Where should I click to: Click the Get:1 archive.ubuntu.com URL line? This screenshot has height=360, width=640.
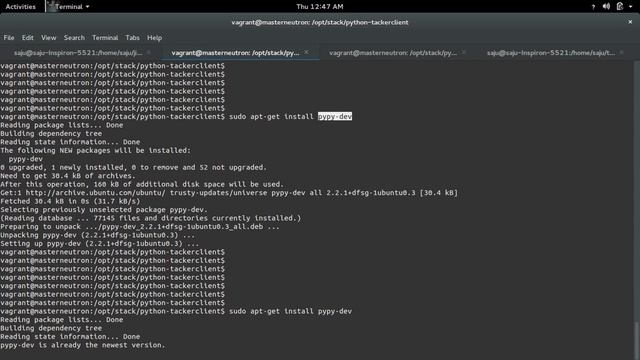tap(229, 193)
